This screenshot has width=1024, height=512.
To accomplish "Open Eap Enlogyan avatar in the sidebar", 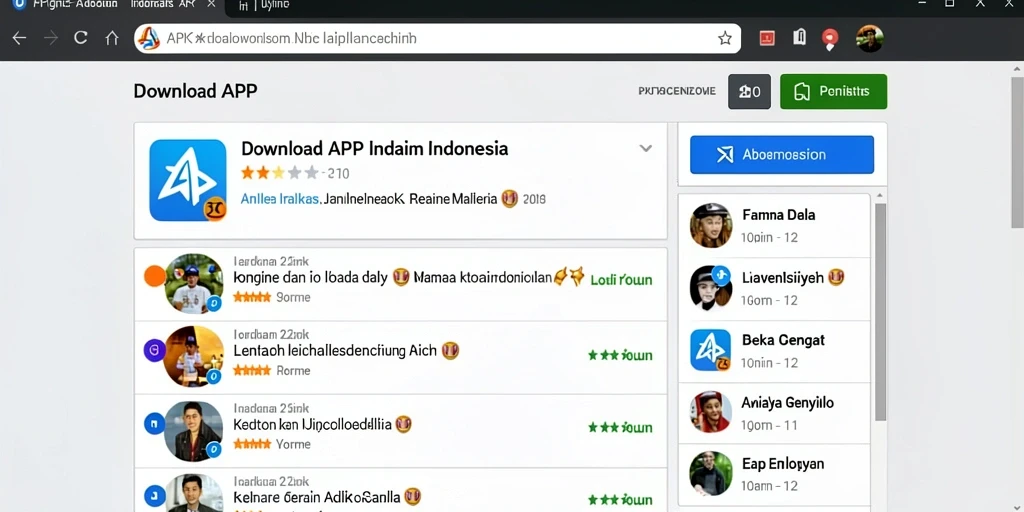I will (711, 473).
